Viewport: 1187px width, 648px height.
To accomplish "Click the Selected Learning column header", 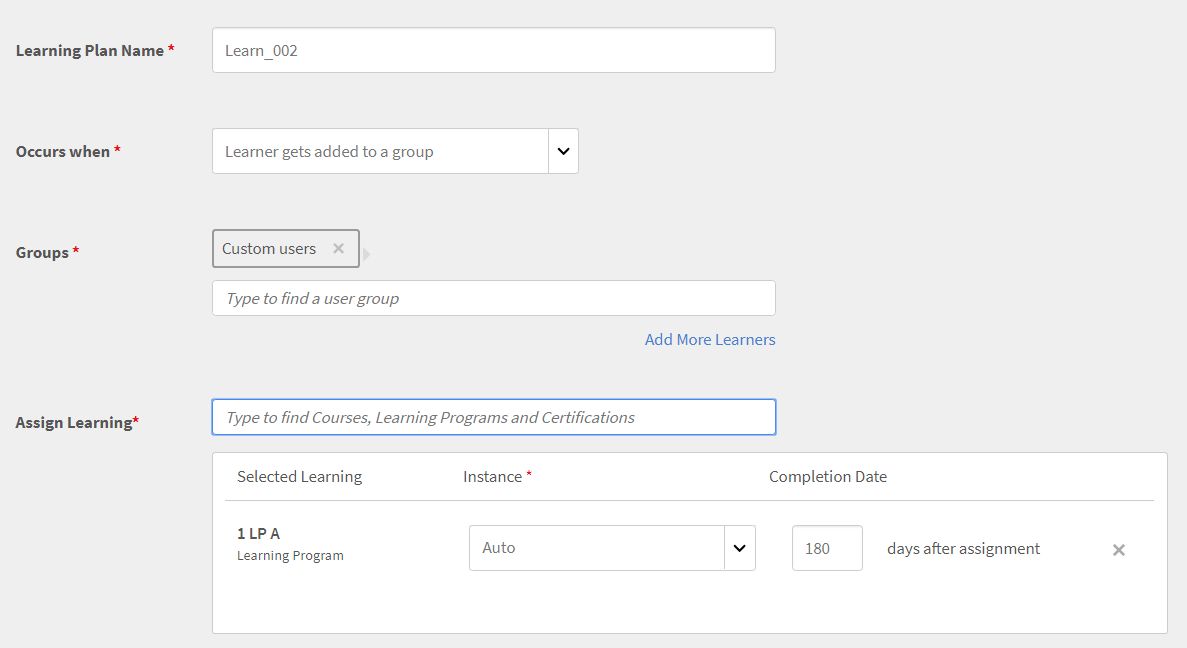I will pos(299,477).
